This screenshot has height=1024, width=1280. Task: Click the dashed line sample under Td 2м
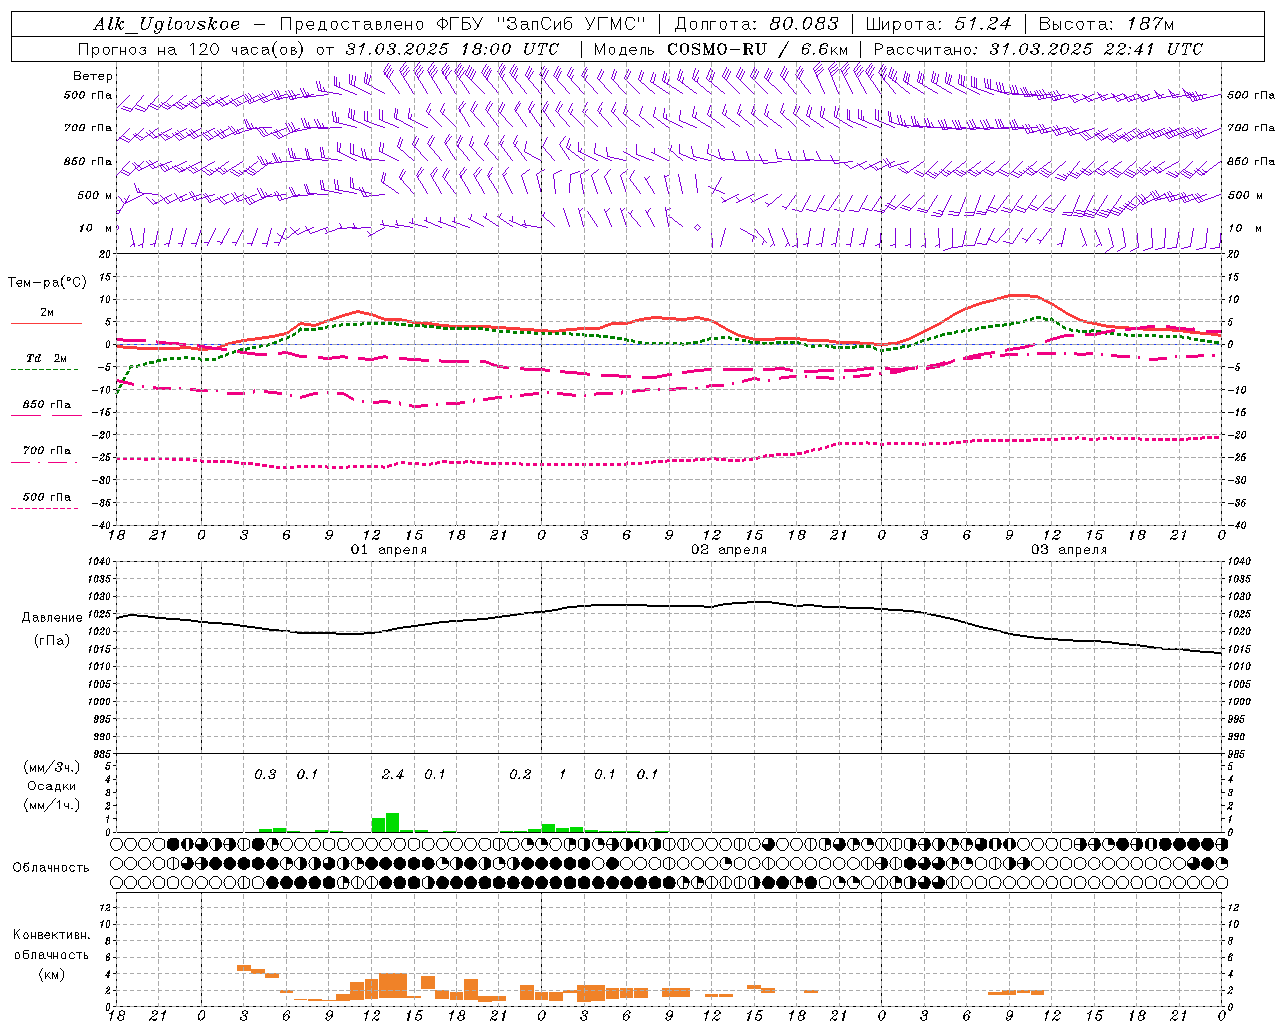click(44, 370)
